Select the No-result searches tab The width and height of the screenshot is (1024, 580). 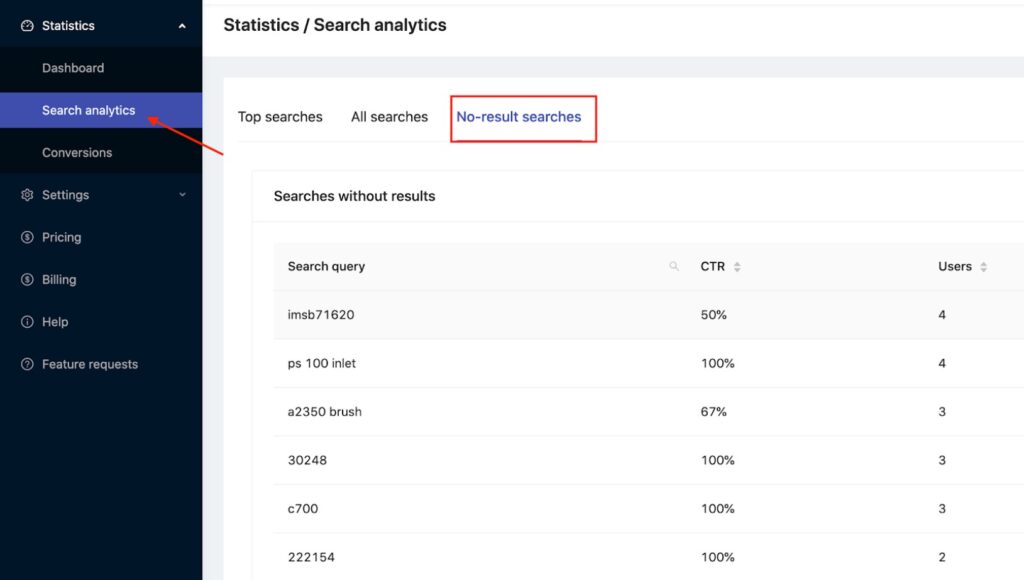click(519, 117)
